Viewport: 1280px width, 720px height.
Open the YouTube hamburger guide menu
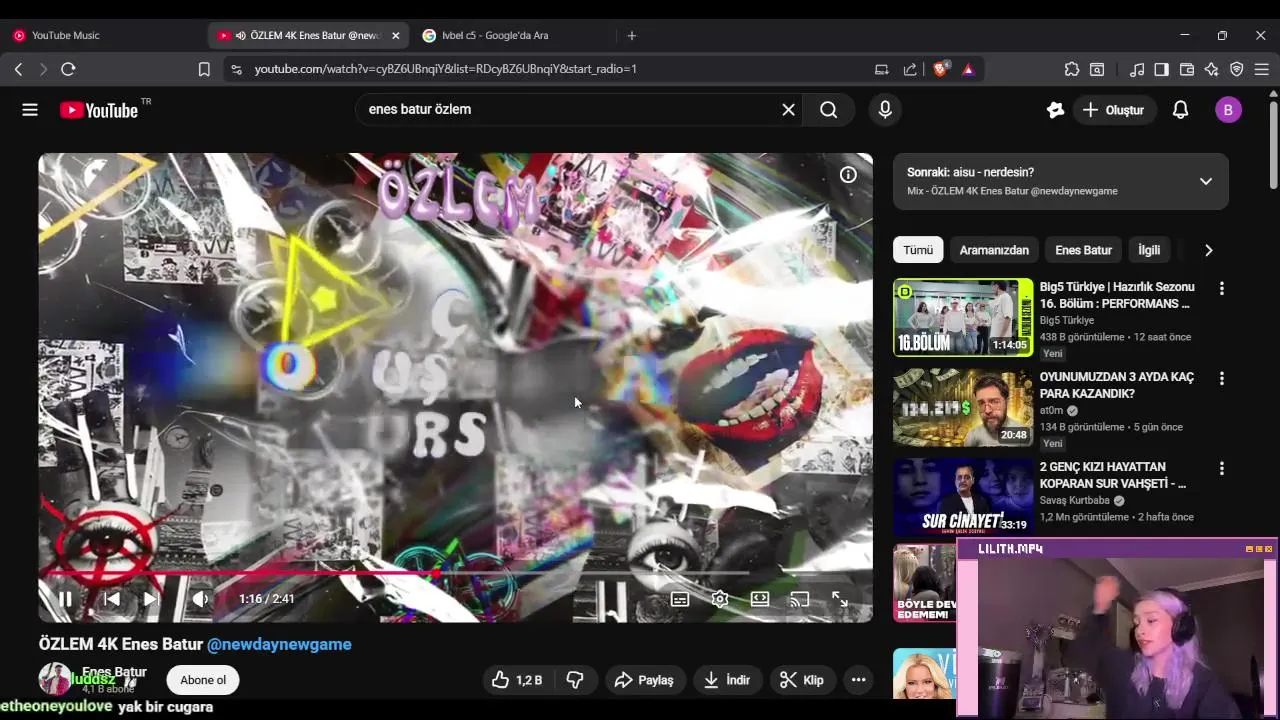pyautogui.click(x=30, y=110)
